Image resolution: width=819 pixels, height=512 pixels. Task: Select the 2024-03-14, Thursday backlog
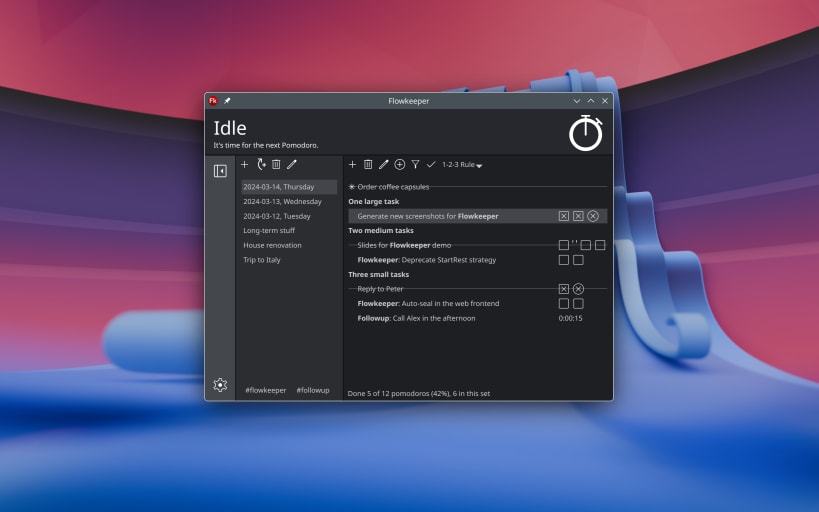289,187
